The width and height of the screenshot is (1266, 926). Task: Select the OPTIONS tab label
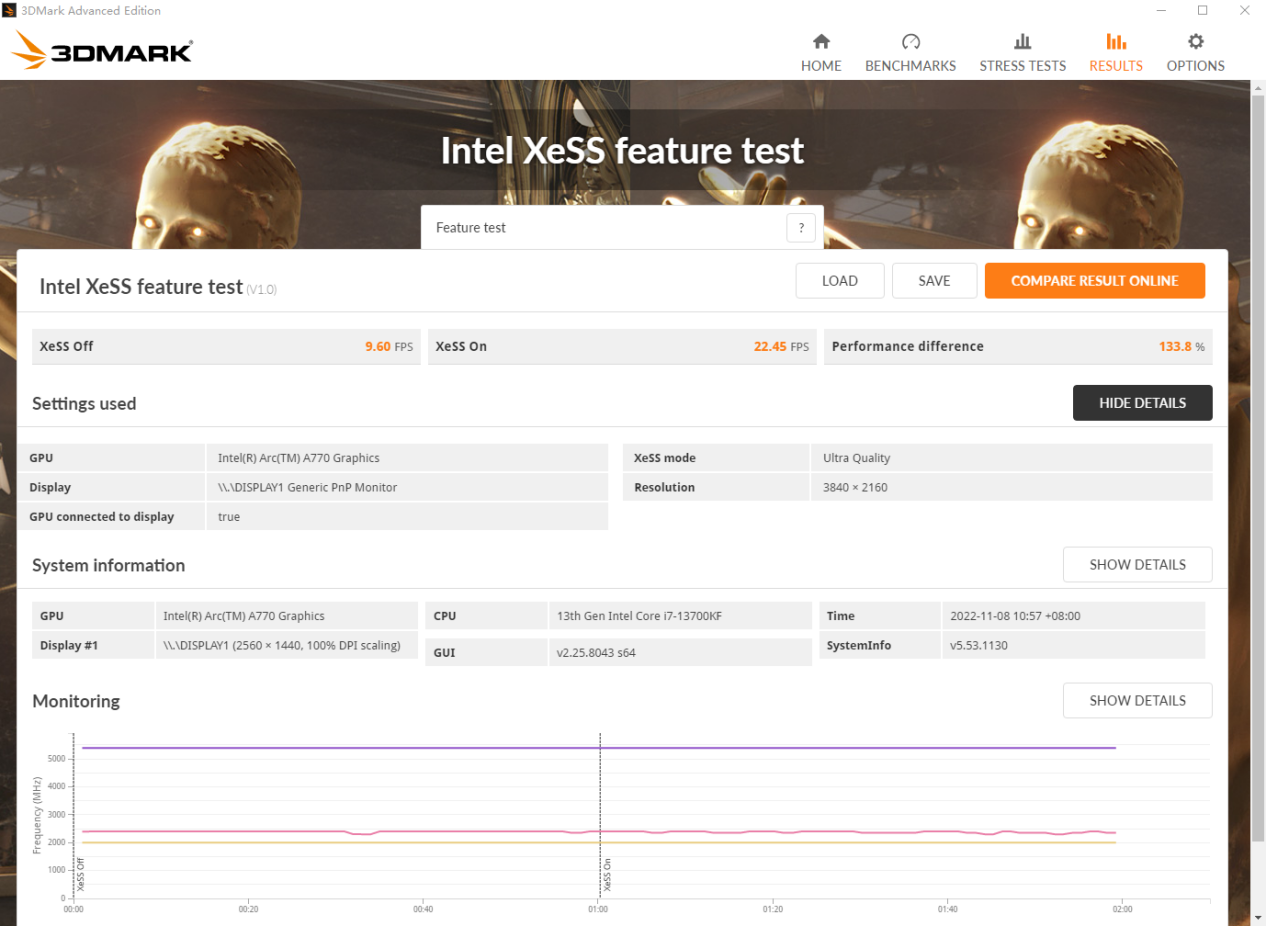click(x=1195, y=66)
